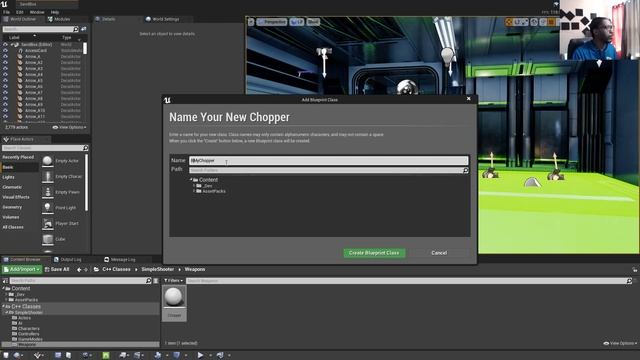The width and height of the screenshot is (640, 360).
Task: Toggle visibility of Arrow_A2 actor
Action: coord(5,62)
